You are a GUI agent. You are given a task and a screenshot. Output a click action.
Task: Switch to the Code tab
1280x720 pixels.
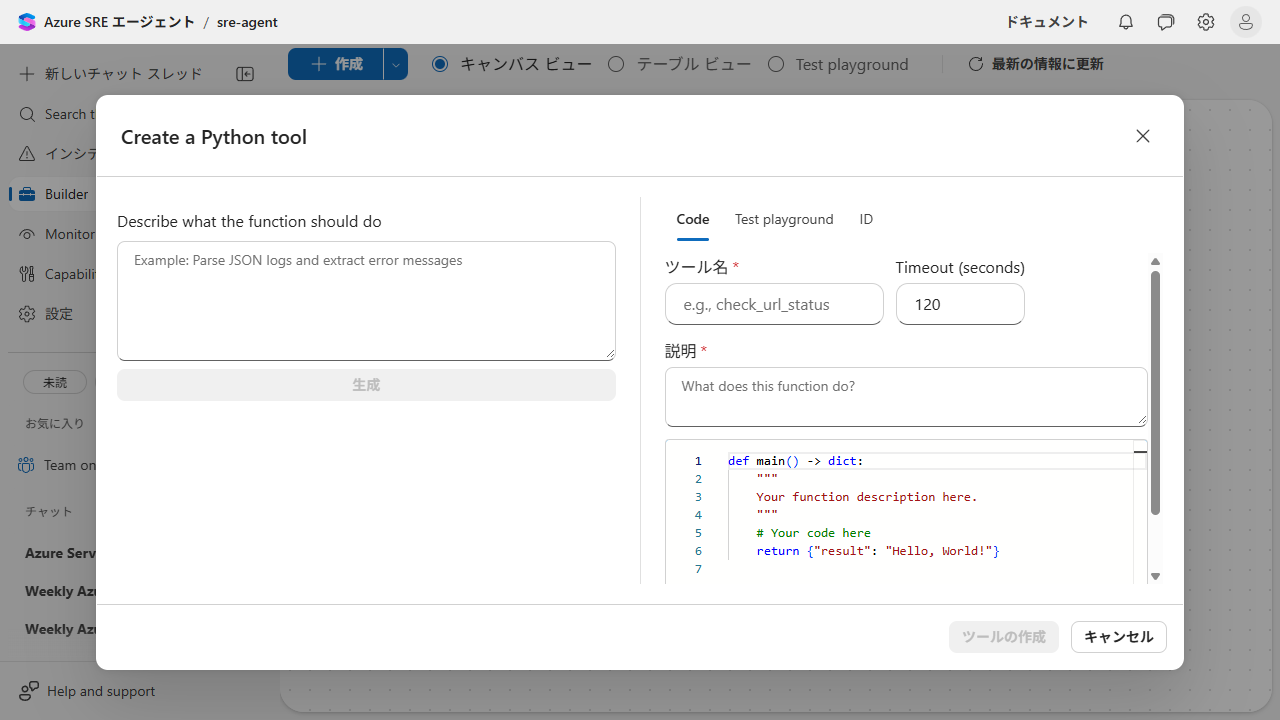(693, 220)
